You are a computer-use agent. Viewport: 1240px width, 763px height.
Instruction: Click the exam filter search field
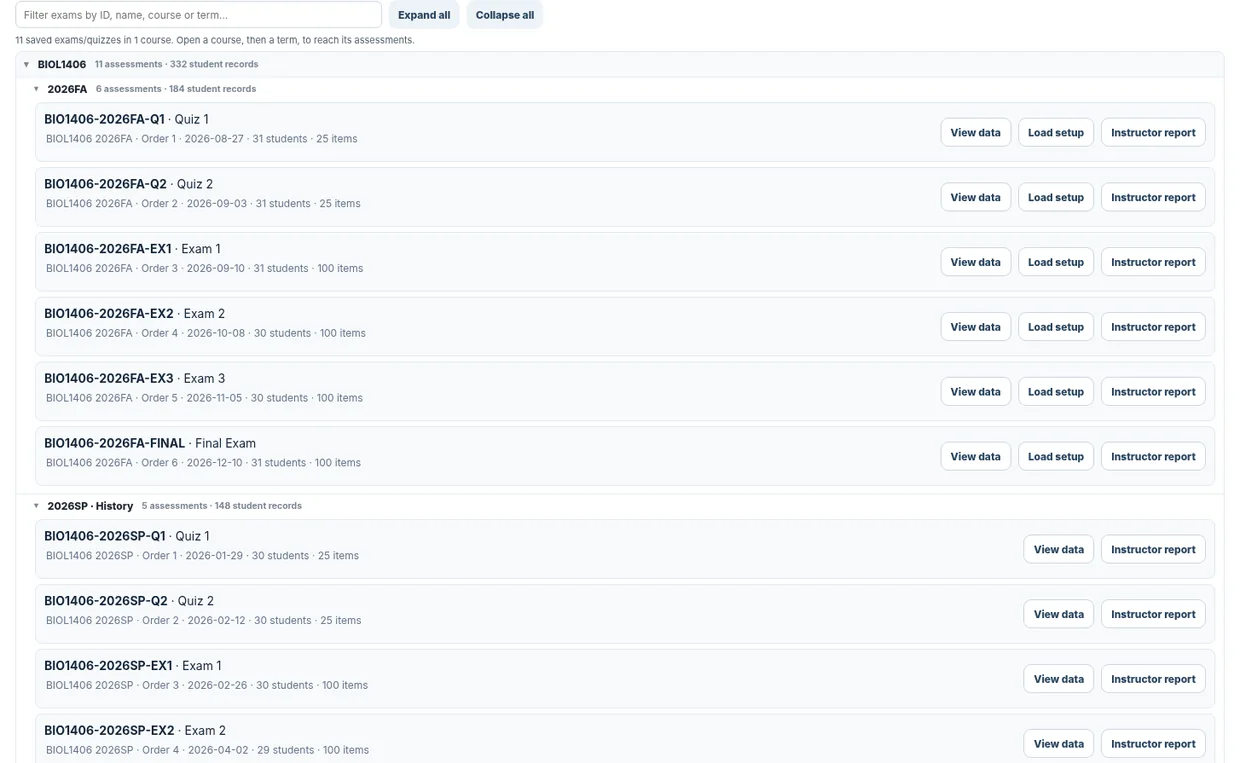(x=198, y=15)
